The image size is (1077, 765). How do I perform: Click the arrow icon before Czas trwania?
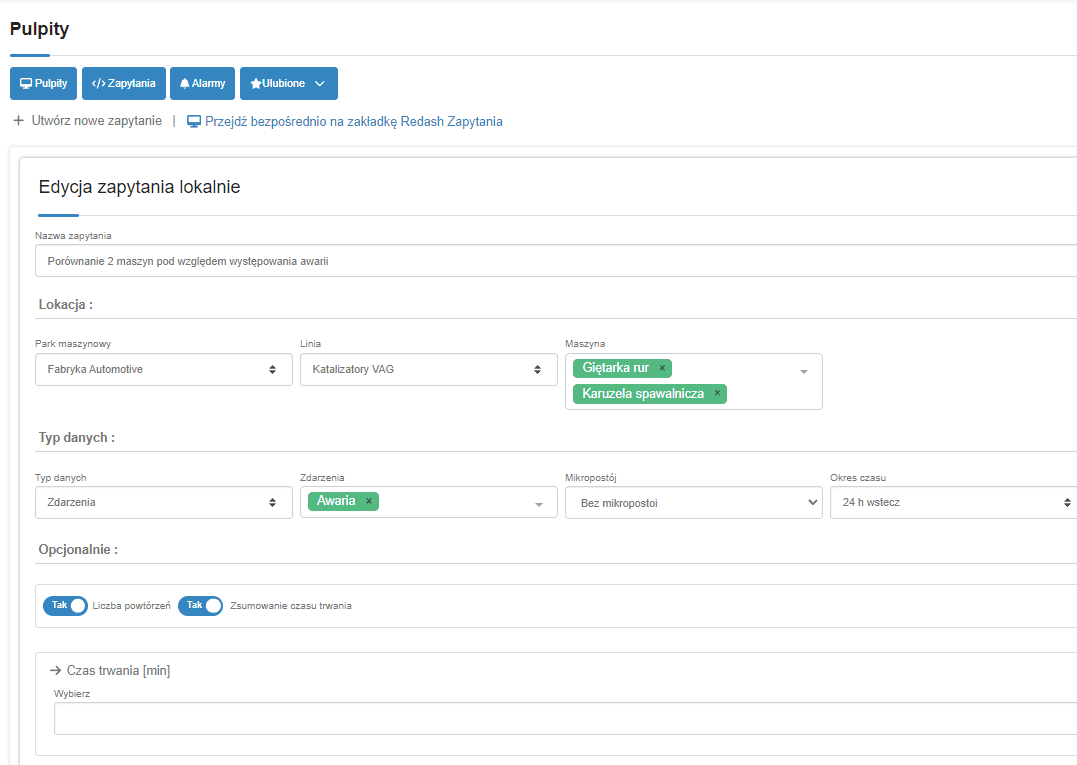click(x=56, y=671)
